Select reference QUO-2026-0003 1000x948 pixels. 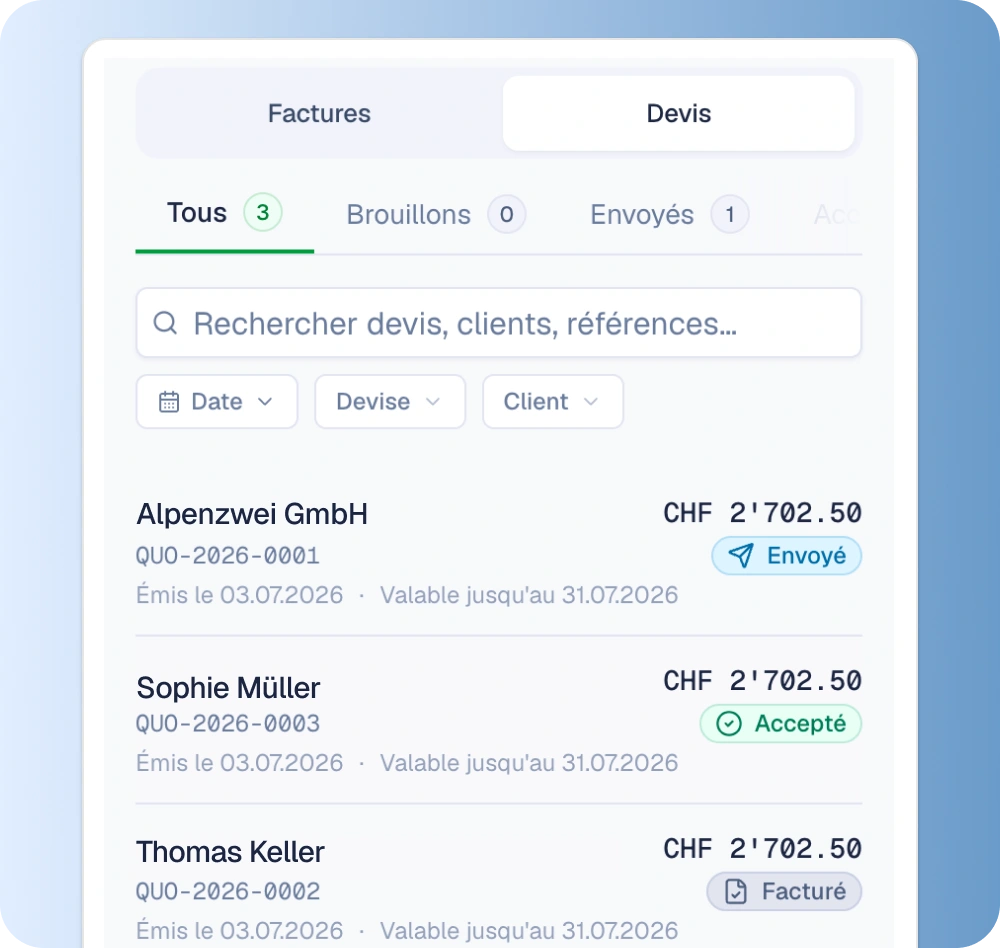(x=228, y=723)
